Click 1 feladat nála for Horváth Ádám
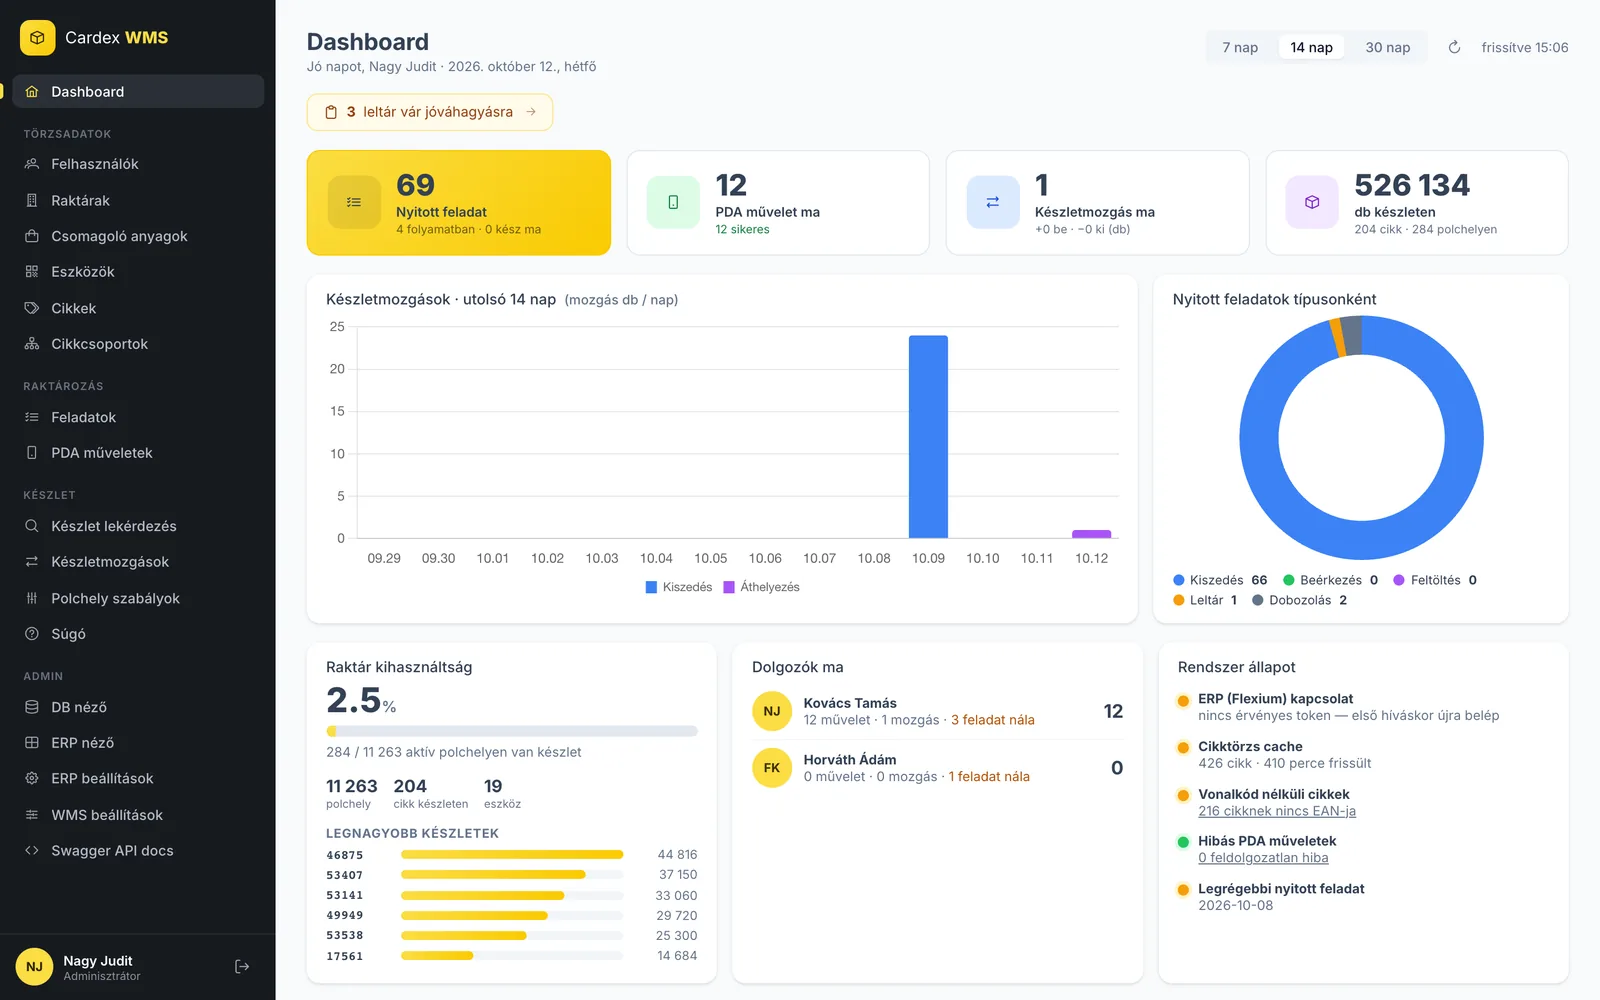Screen dimensions: 1600x1000 coord(988,776)
